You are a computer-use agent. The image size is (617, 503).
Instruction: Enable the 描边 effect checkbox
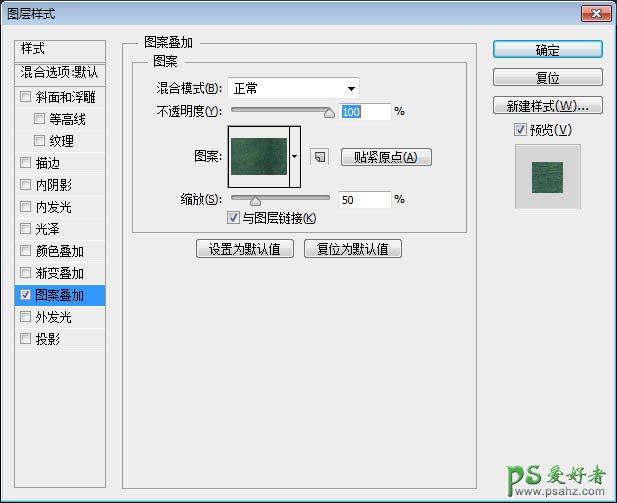[25, 163]
